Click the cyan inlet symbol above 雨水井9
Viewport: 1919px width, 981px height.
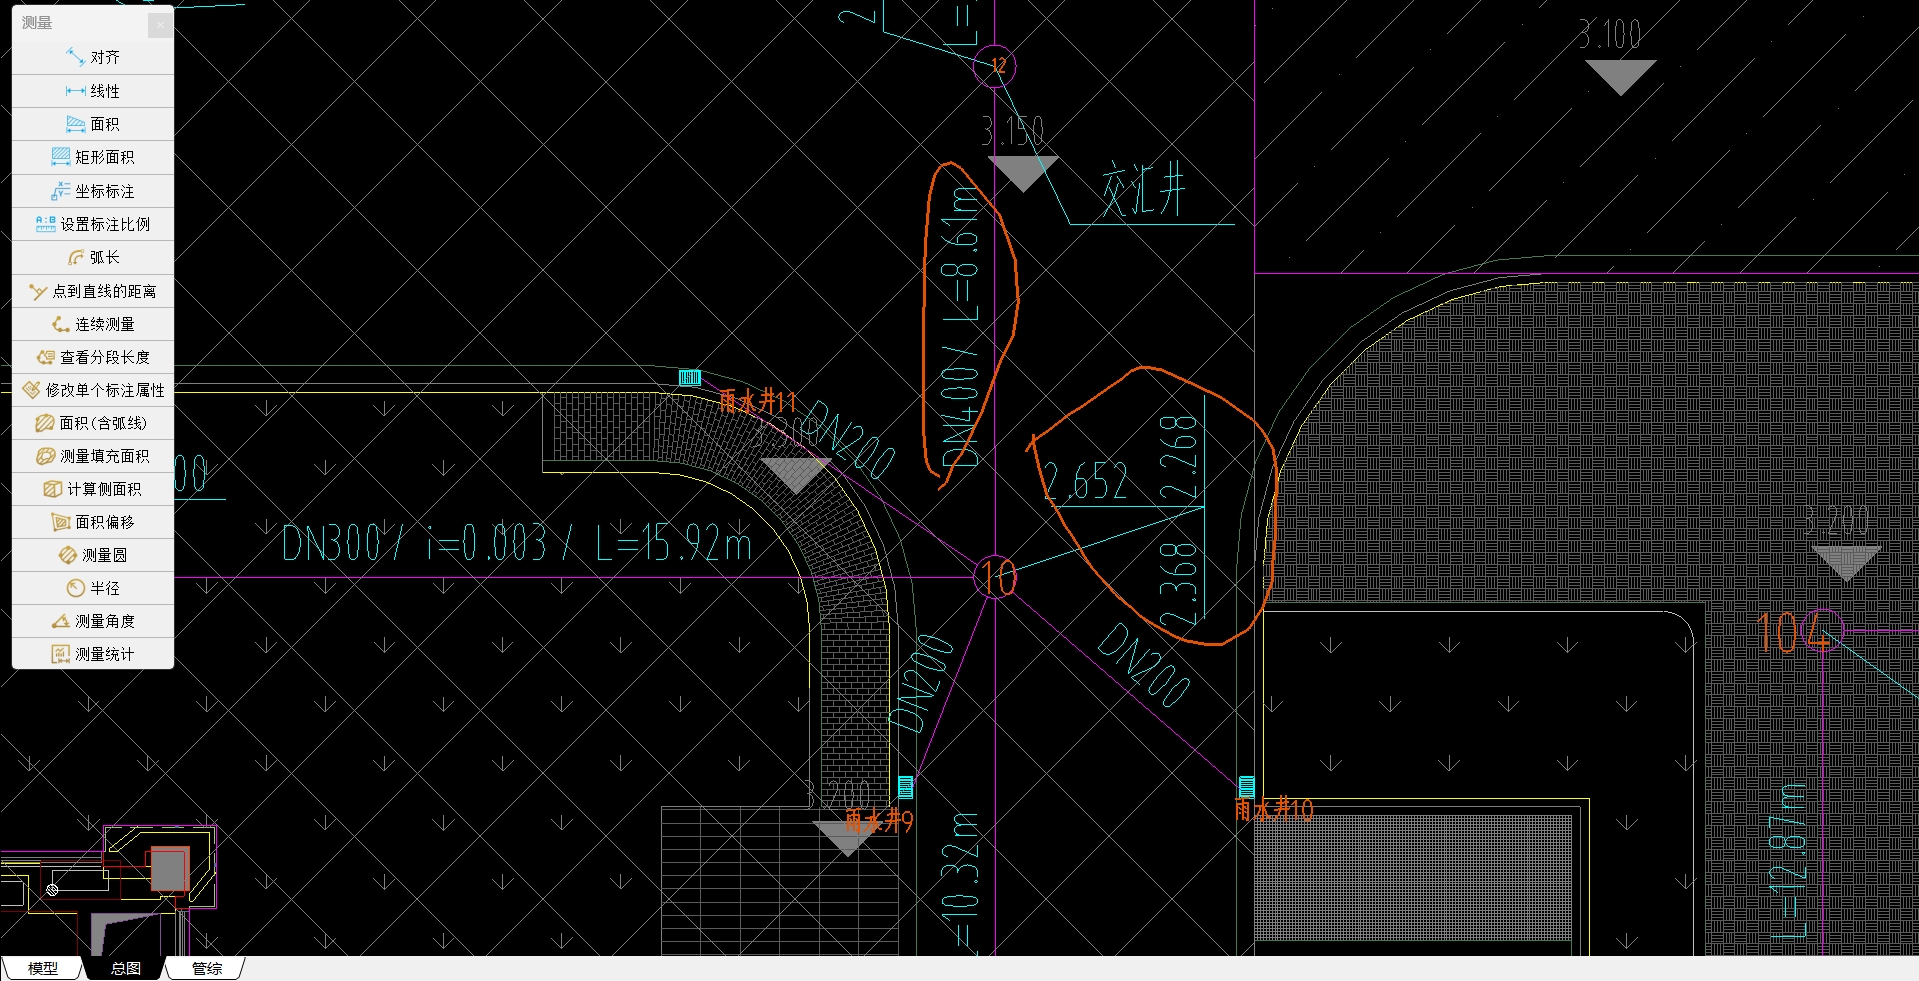point(906,786)
